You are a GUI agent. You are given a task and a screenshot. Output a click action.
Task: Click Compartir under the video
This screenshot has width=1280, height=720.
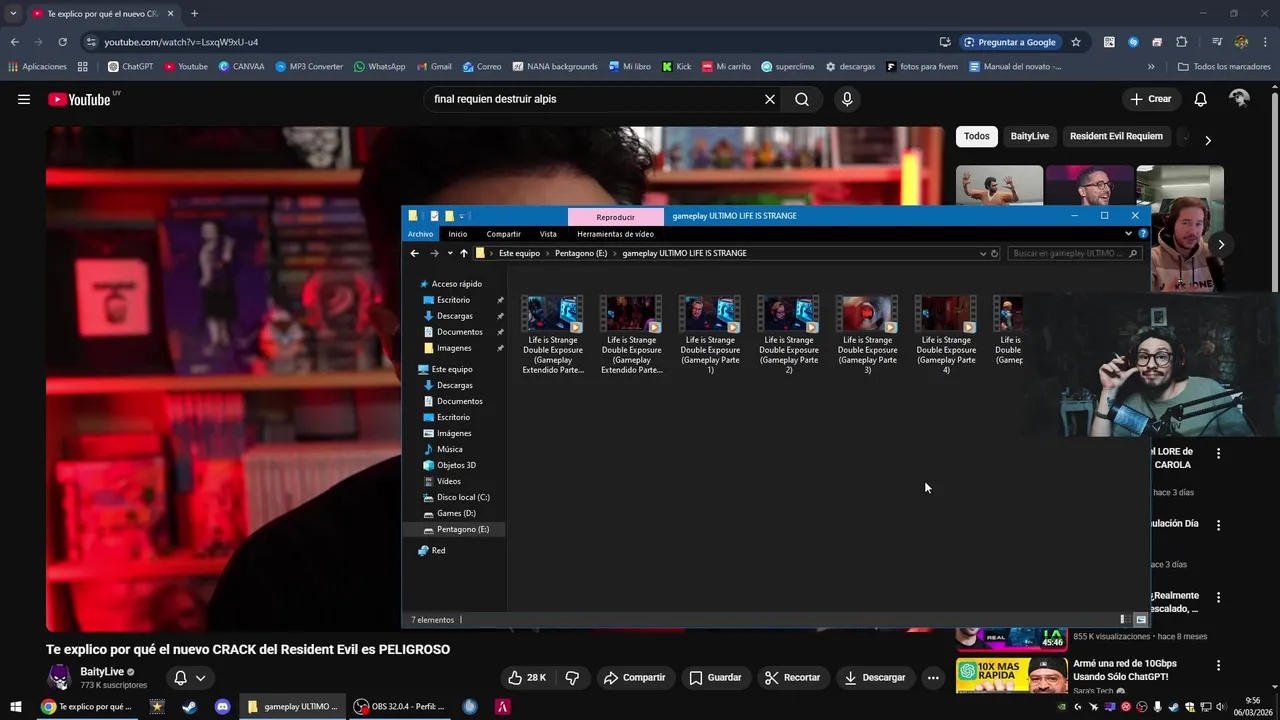634,677
